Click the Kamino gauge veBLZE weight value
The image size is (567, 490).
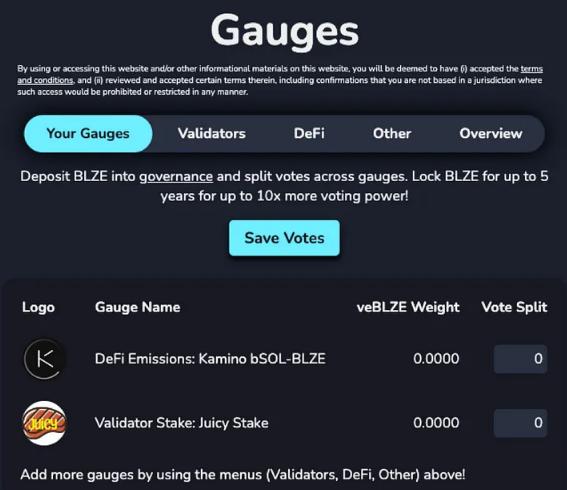point(436,359)
